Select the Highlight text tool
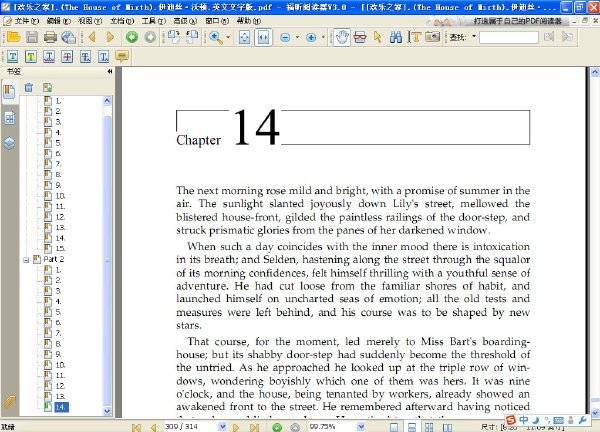The height and width of the screenshot is (432, 600). pos(31,57)
